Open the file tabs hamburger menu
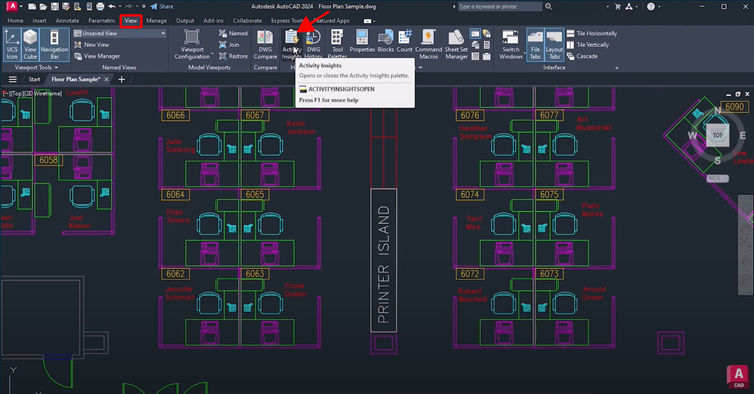The width and height of the screenshot is (754, 394). tap(13, 79)
